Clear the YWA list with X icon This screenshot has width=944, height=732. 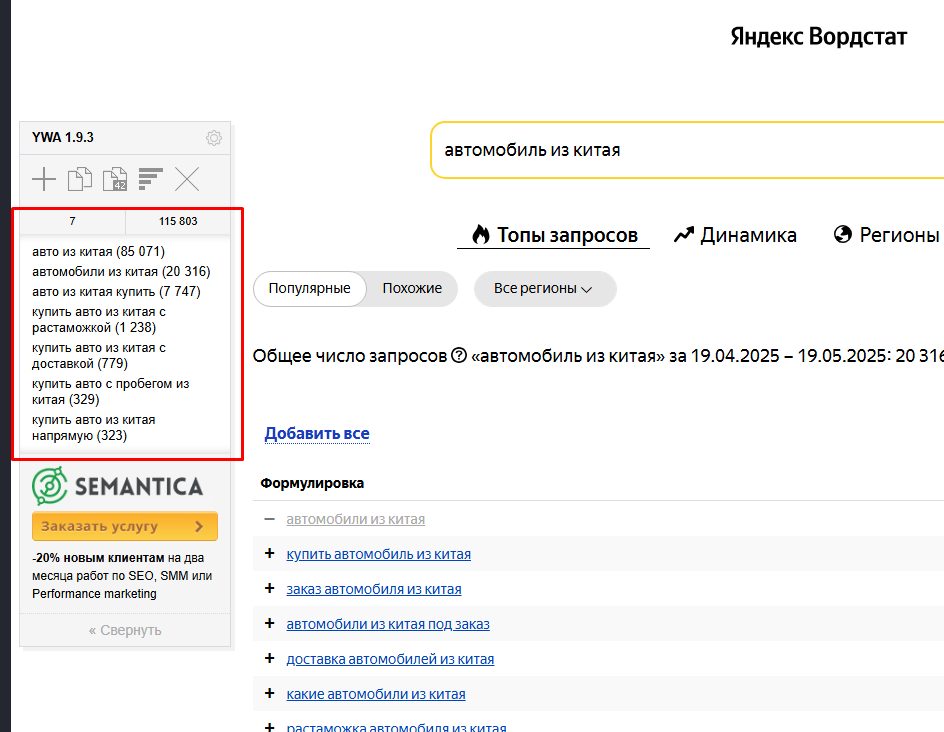click(187, 179)
